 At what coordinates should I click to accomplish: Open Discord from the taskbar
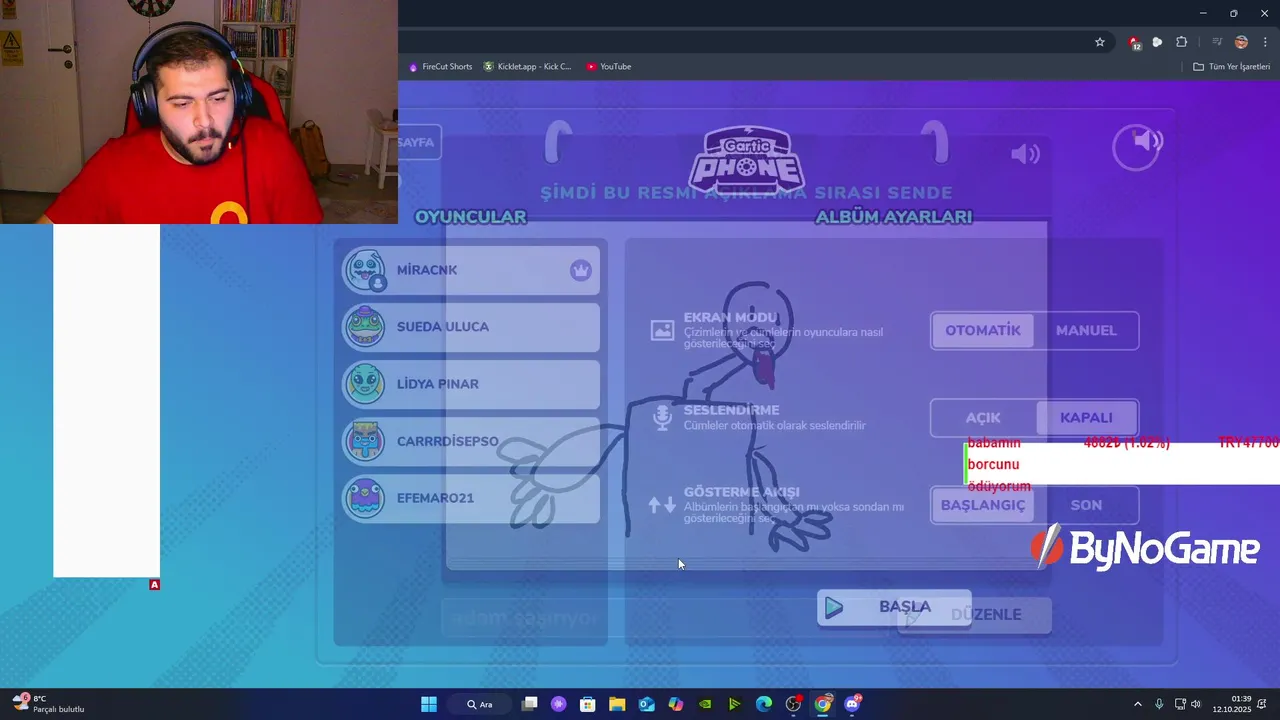click(852, 704)
